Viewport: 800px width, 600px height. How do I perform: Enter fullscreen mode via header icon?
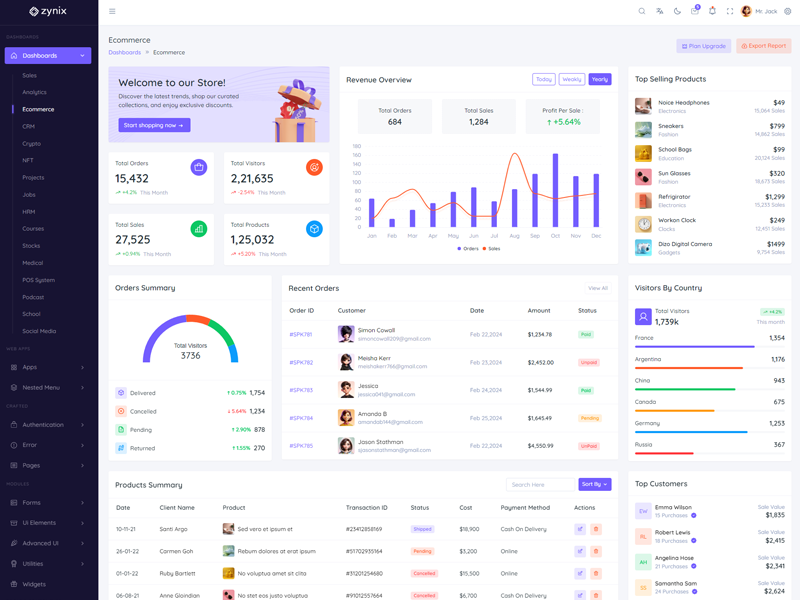(x=730, y=11)
